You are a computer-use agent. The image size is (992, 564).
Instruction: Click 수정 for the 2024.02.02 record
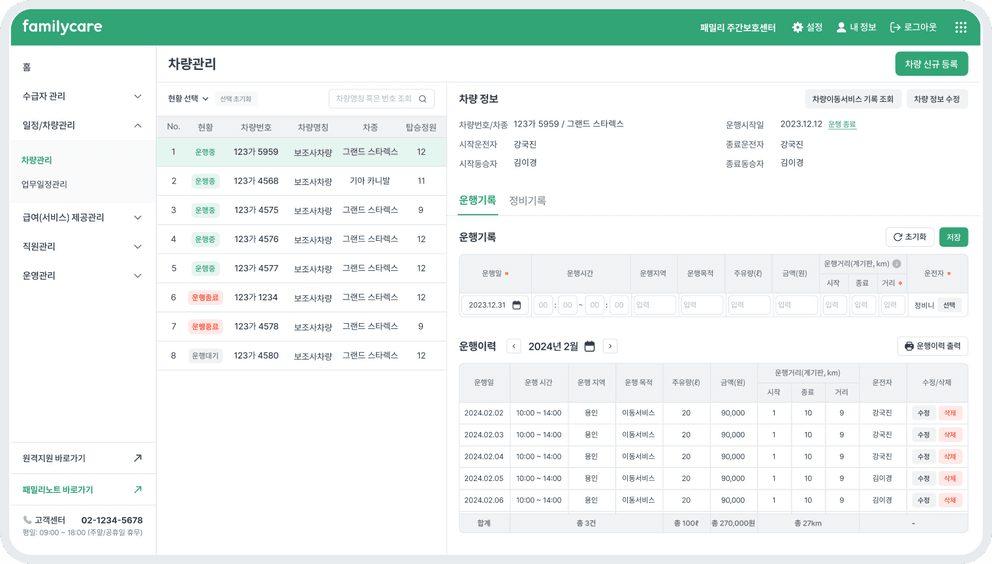tap(924, 413)
